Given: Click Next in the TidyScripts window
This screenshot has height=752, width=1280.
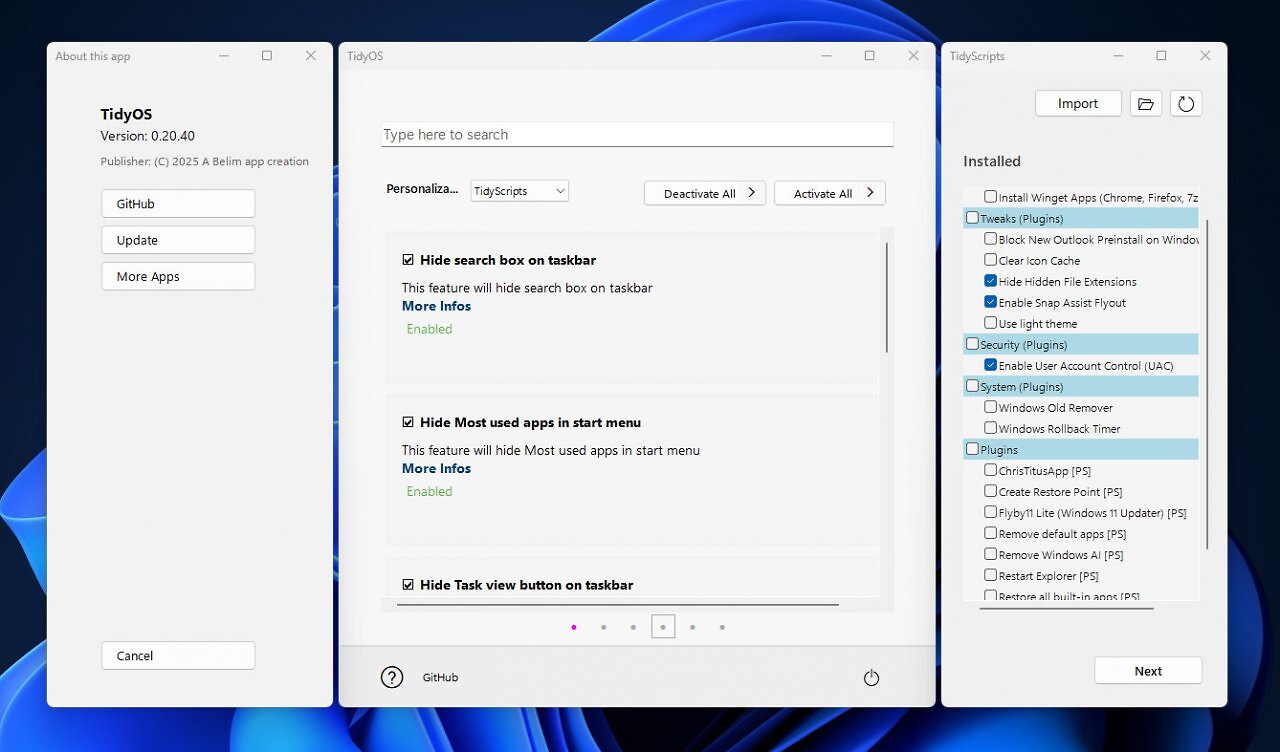Looking at the screenshot, I should click(1148, 671).
